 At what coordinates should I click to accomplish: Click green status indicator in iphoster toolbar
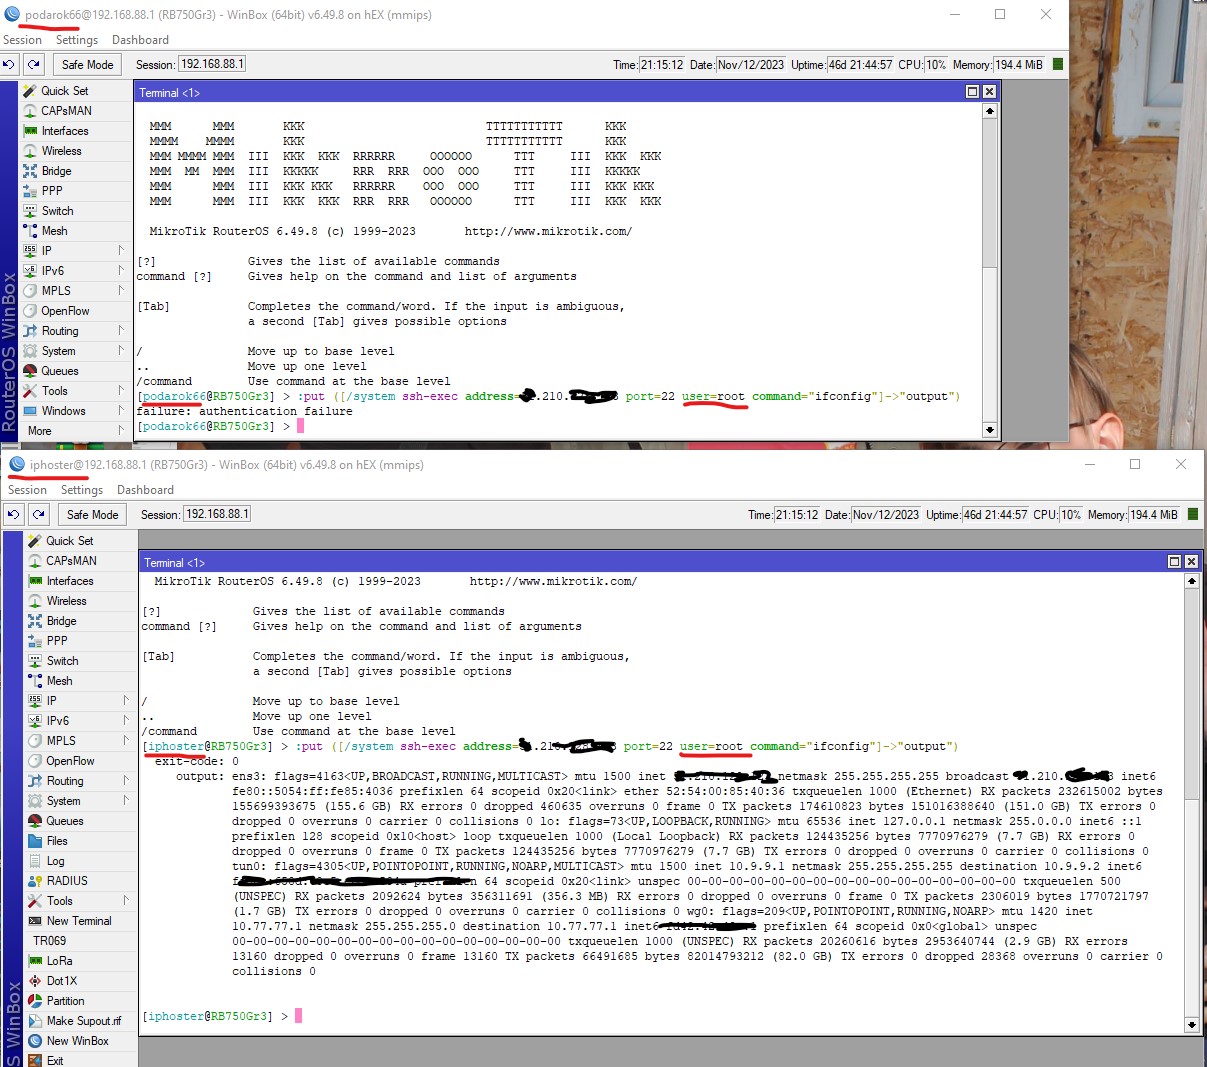1193,514
